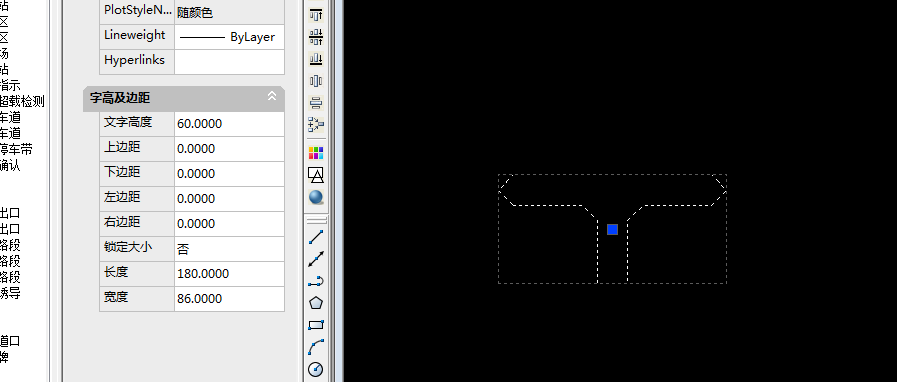This screenshot has height=382, width=897.
Task: Select the Rectangle tool
Action: click(316, 325)
